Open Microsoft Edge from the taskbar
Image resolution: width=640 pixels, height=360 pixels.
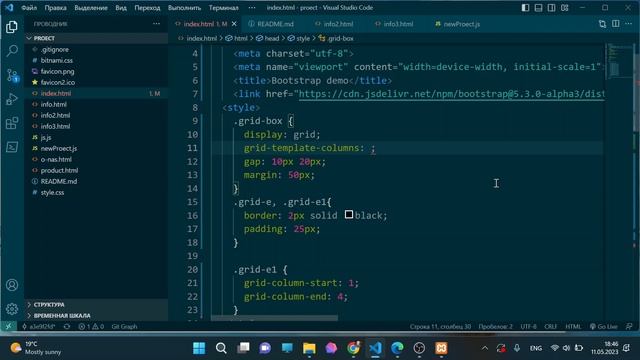tap(397, 348)
